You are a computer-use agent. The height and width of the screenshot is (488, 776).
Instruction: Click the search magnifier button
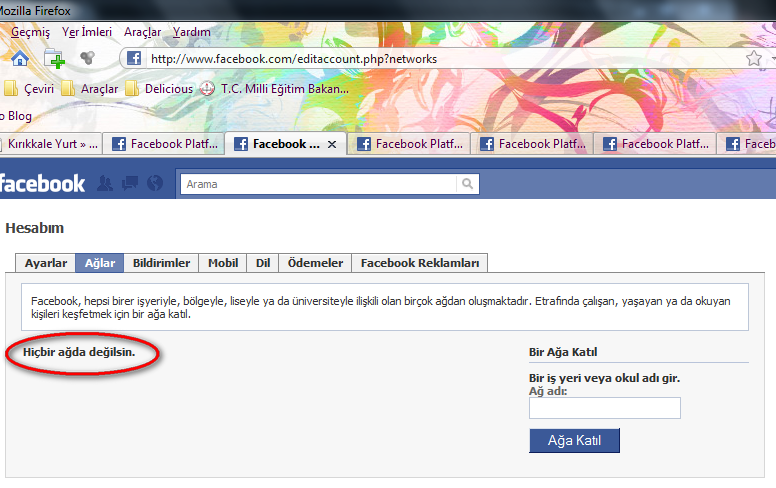tap(467, 184)
